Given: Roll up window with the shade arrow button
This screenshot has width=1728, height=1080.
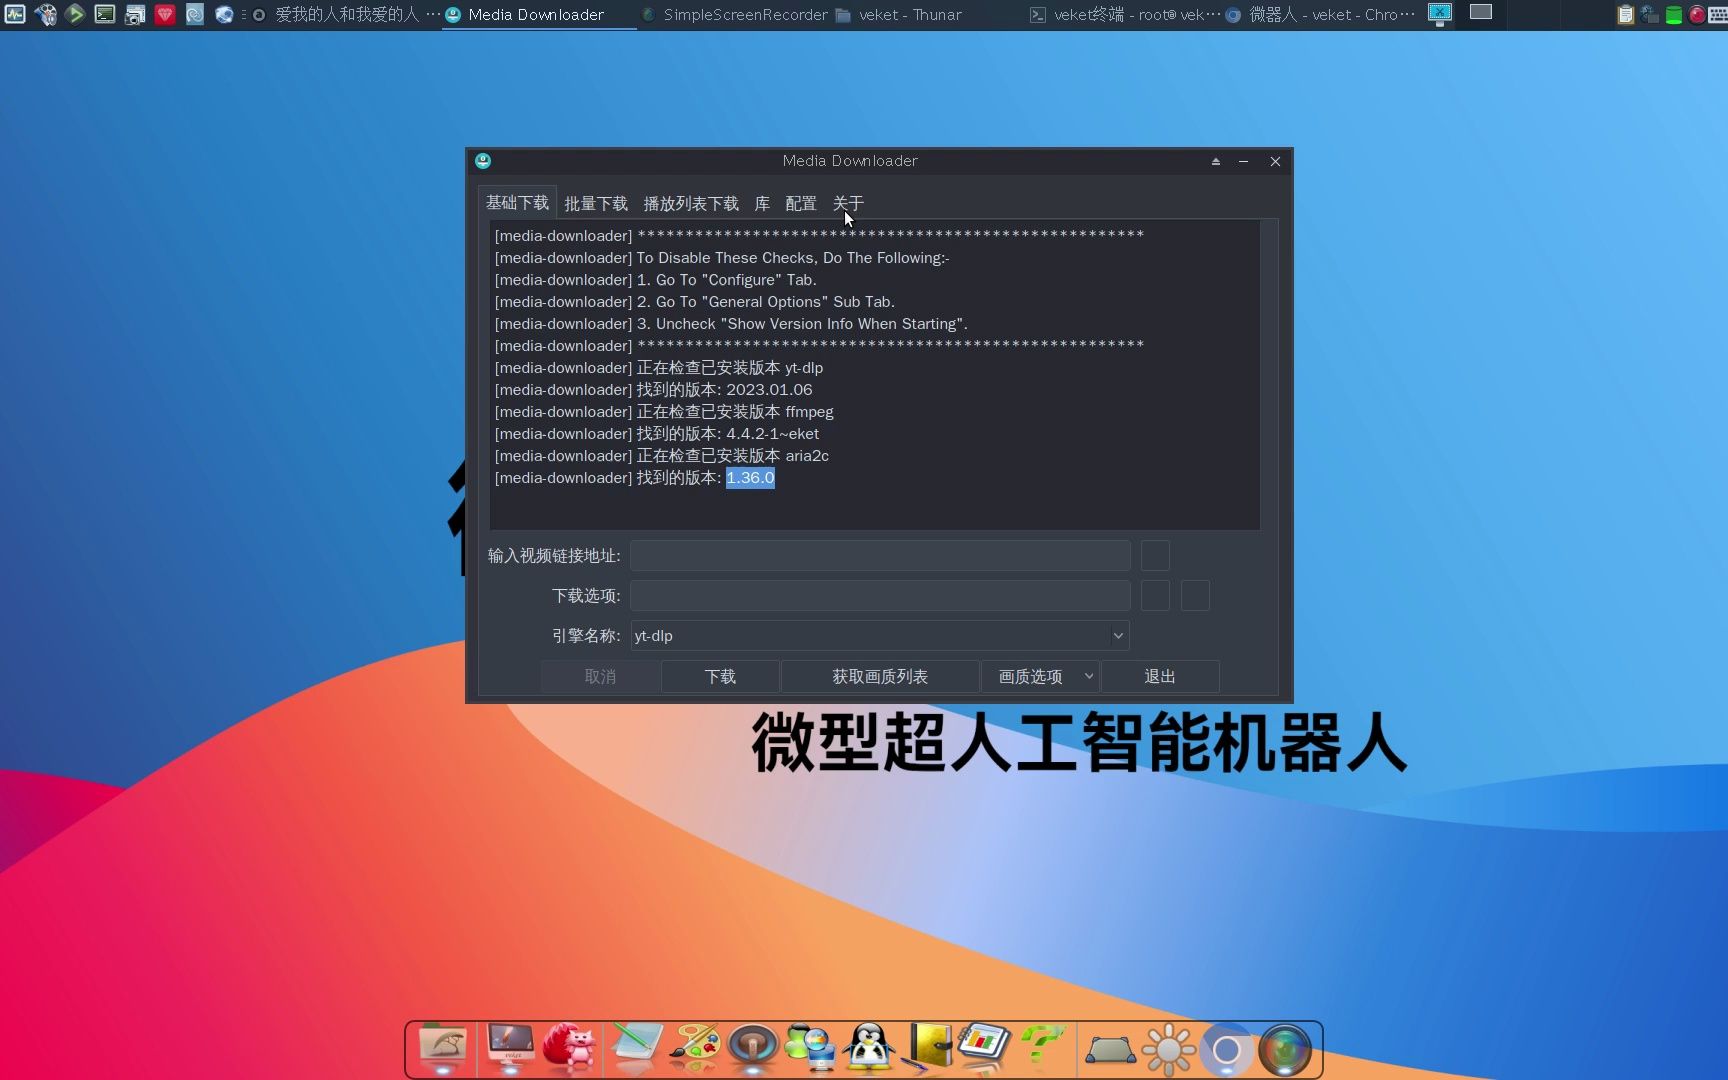Looking at the screenshot, I should (x=1216, y=161).
